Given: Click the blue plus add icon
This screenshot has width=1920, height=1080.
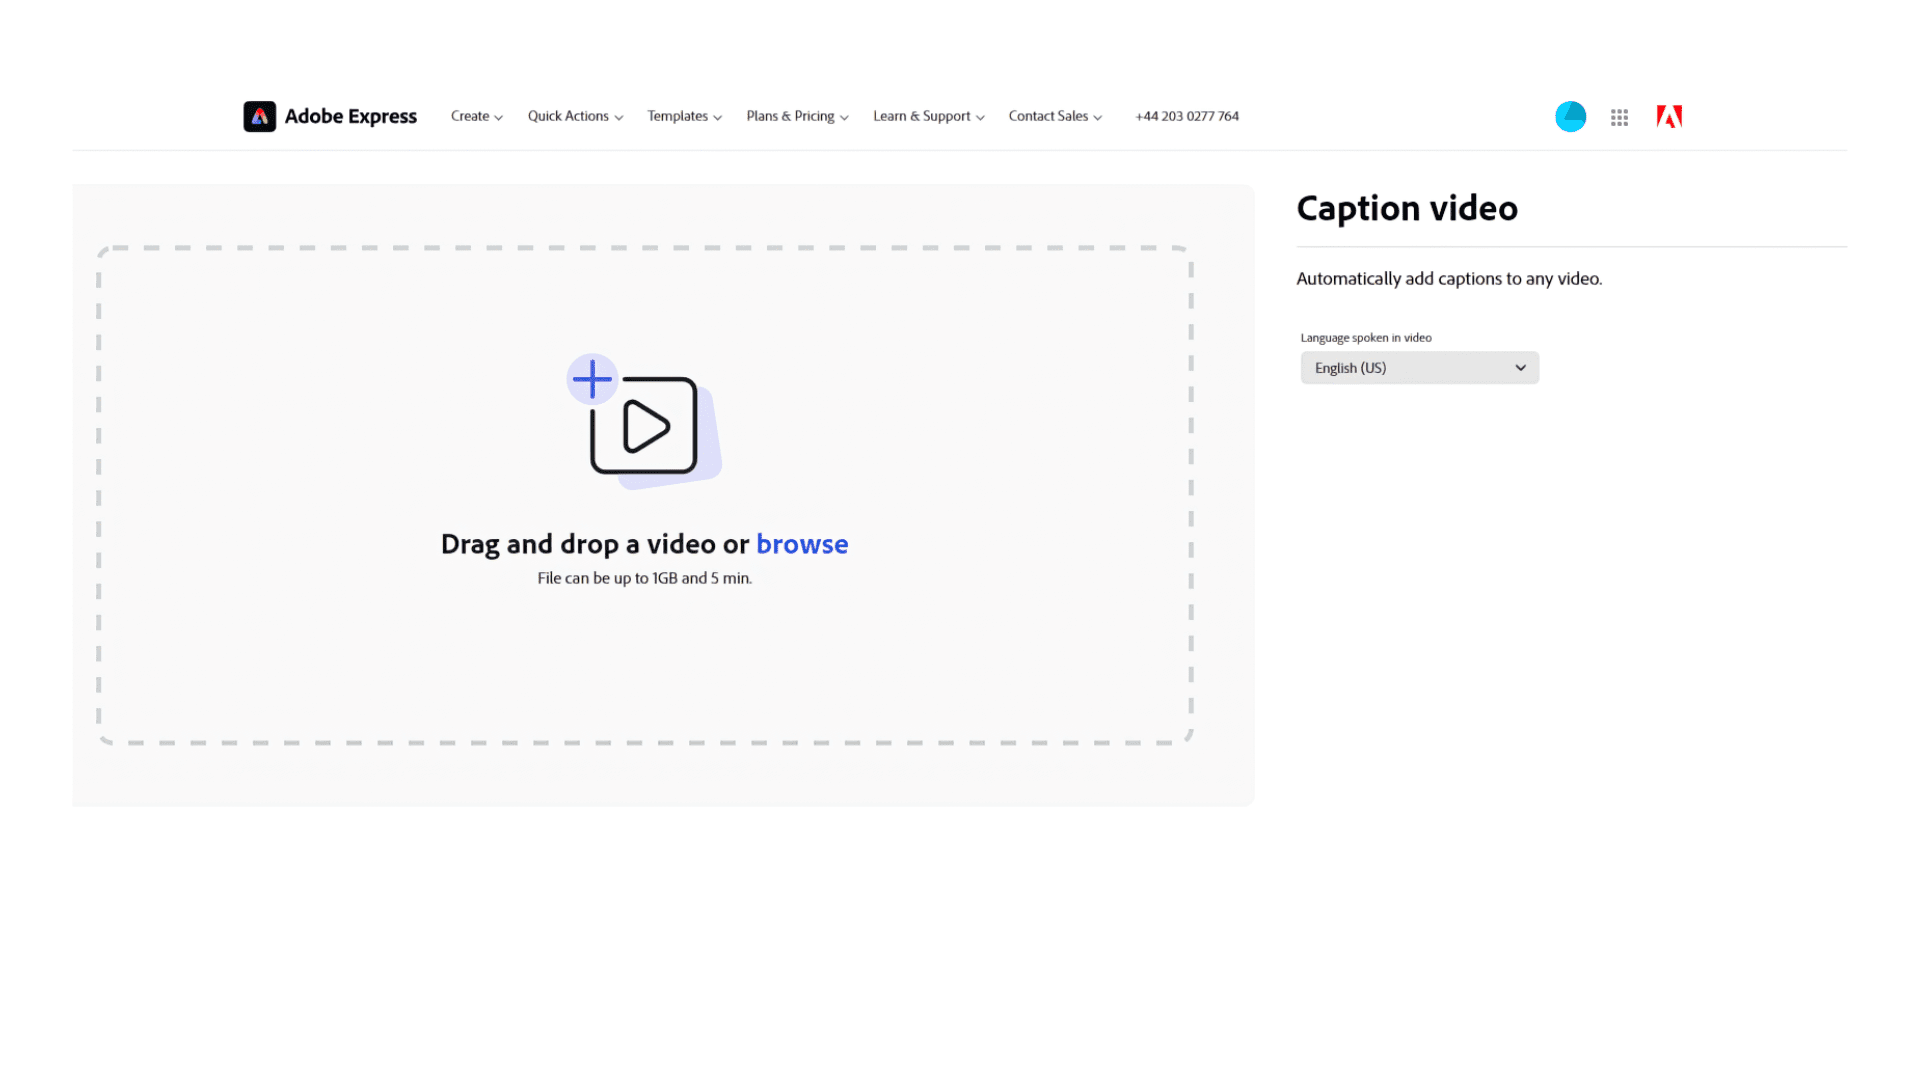Looking at the screenshot, I should coord(592,379).
